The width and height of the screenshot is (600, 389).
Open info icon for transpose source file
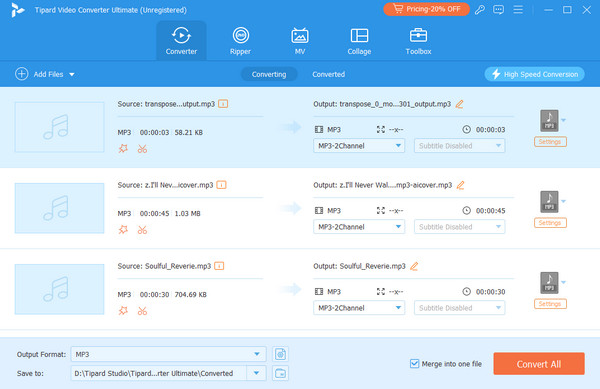[x=223, y=104]
